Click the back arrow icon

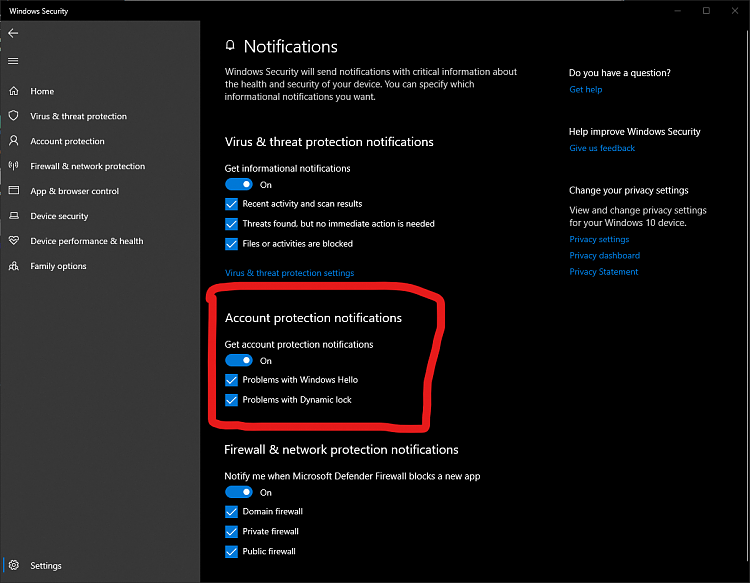[x=13, y=33]
